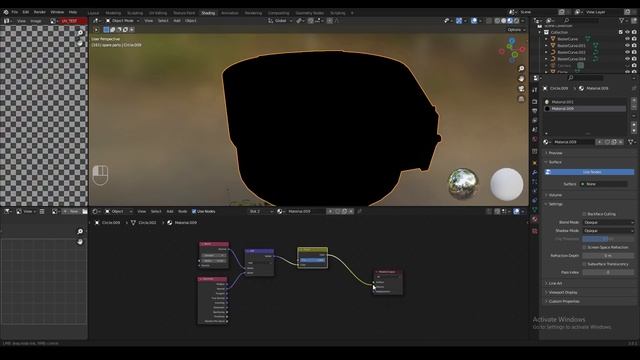Collapse the Settings panel
Viewport: 640px width, 360px height.
(x=556, y=204)
